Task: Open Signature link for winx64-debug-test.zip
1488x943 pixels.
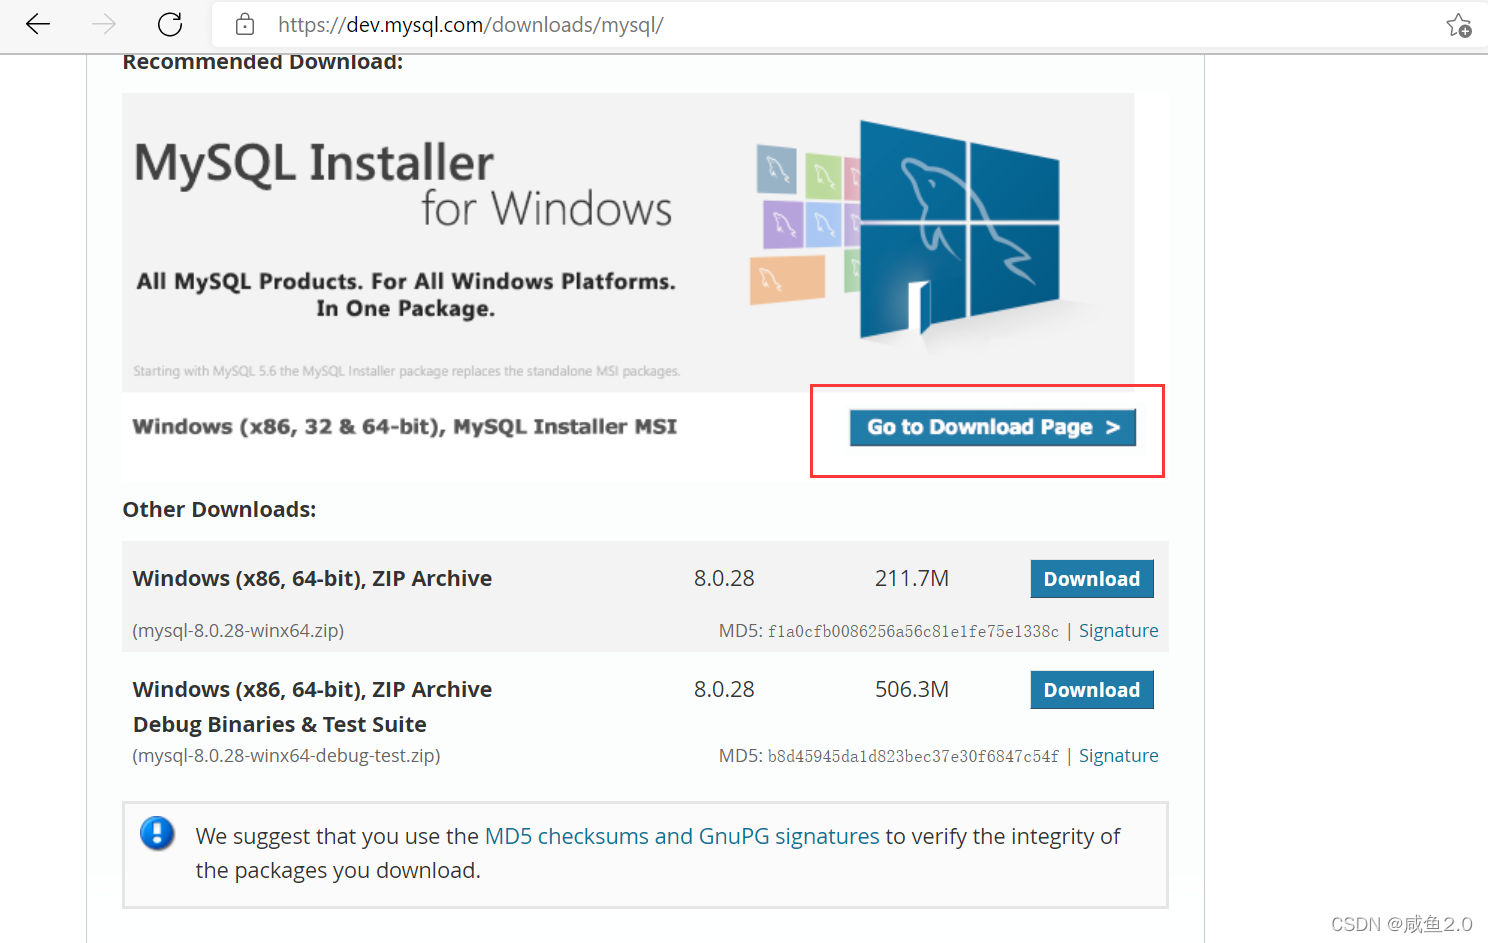Action: coord(1118,756)
